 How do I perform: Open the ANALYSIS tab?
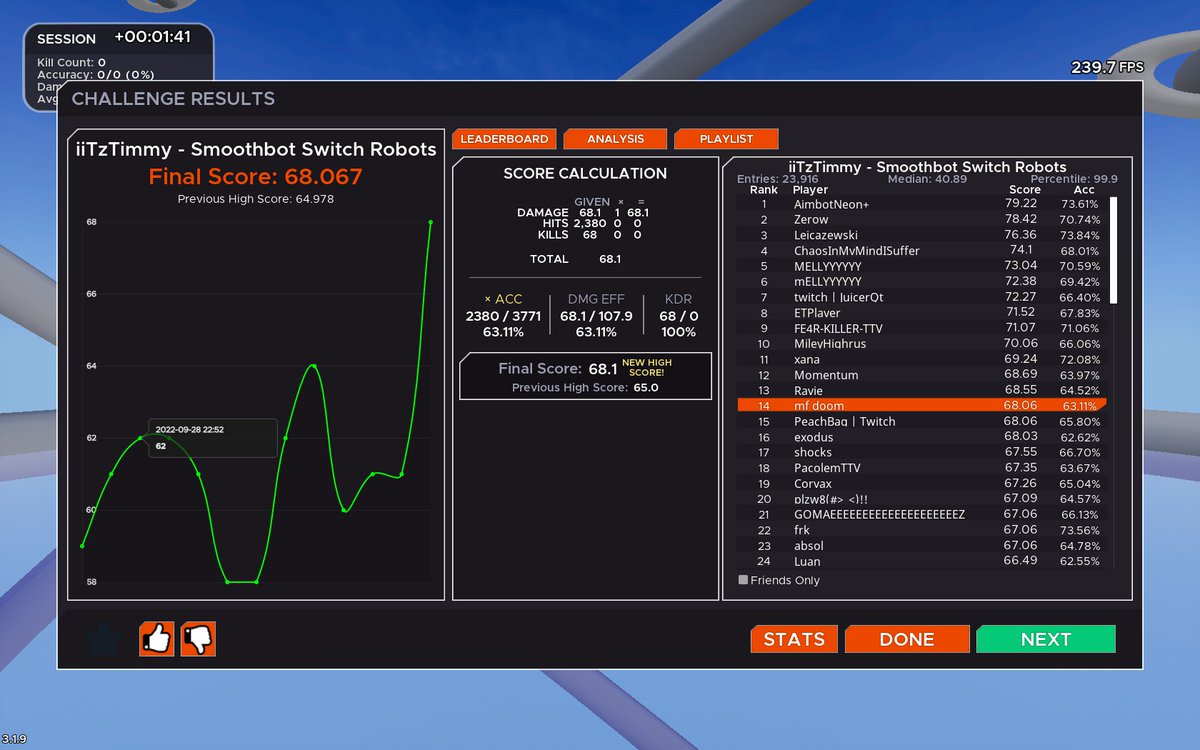[x=615, y=139]
